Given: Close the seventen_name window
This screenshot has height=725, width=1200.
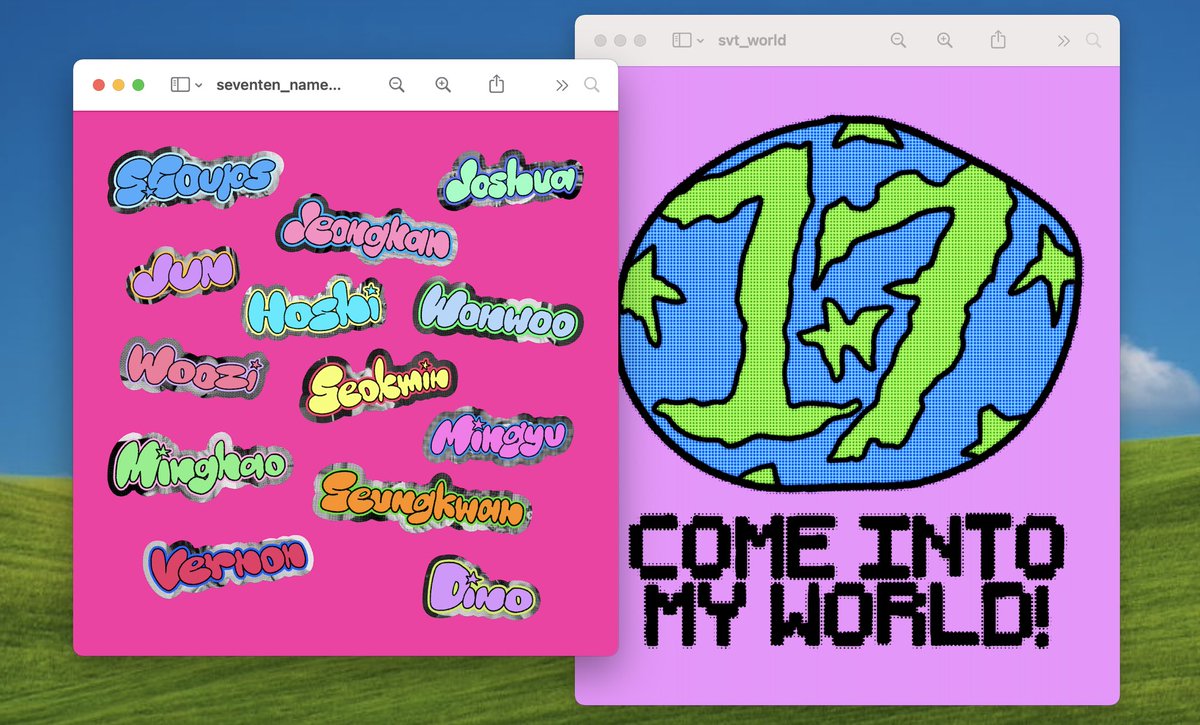Looking at the screenshot, I should tap(99, 85).
